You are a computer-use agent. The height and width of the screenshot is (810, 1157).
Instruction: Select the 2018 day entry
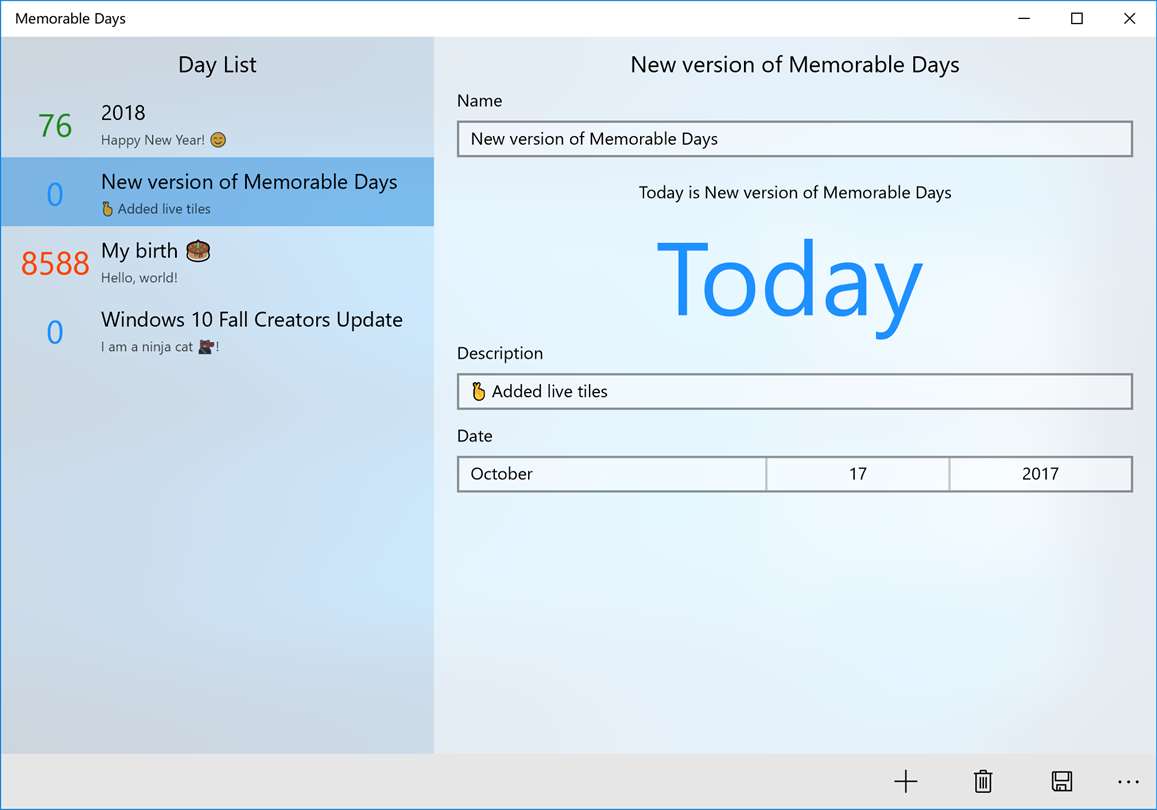[x=217, y=123]
